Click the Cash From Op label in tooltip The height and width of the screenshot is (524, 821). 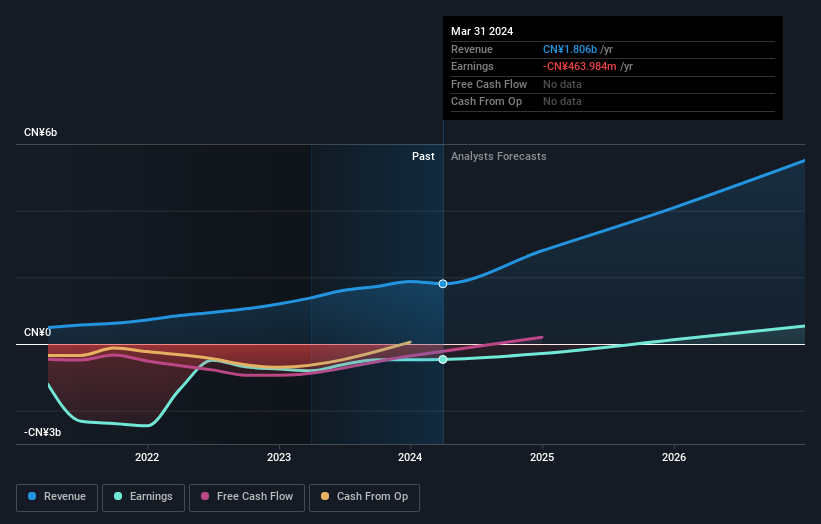coord(486,102)
